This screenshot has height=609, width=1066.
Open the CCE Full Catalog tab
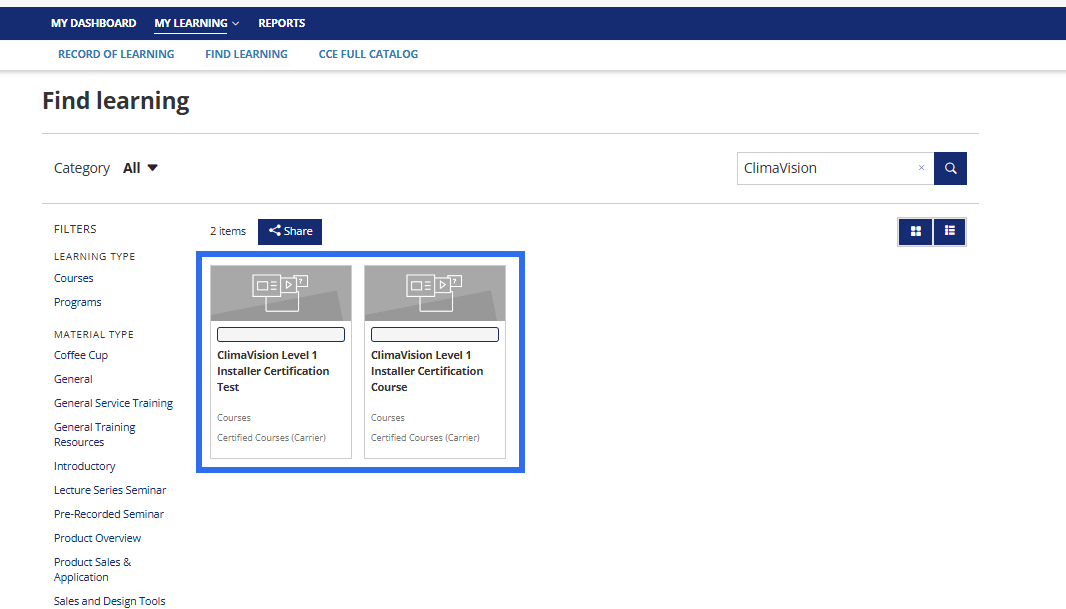(x=368, y=54)
